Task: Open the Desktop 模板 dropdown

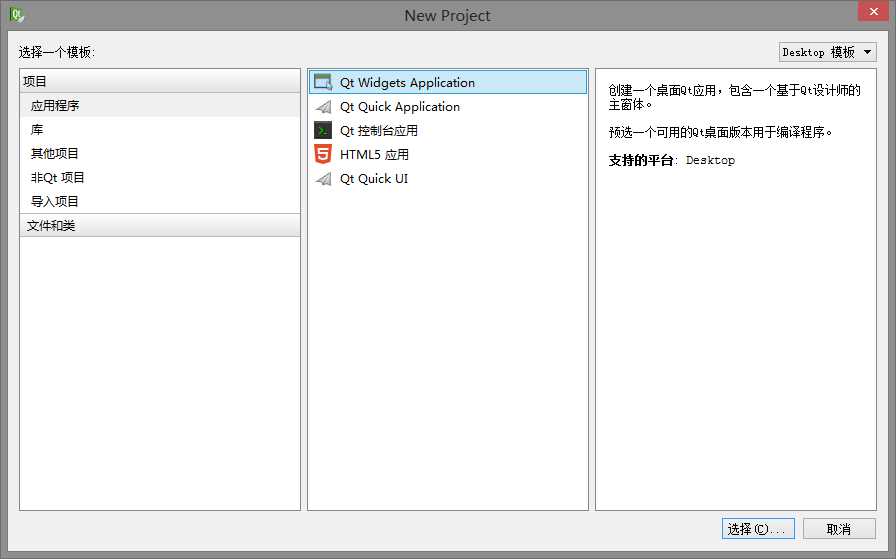Action: point(827,52)
